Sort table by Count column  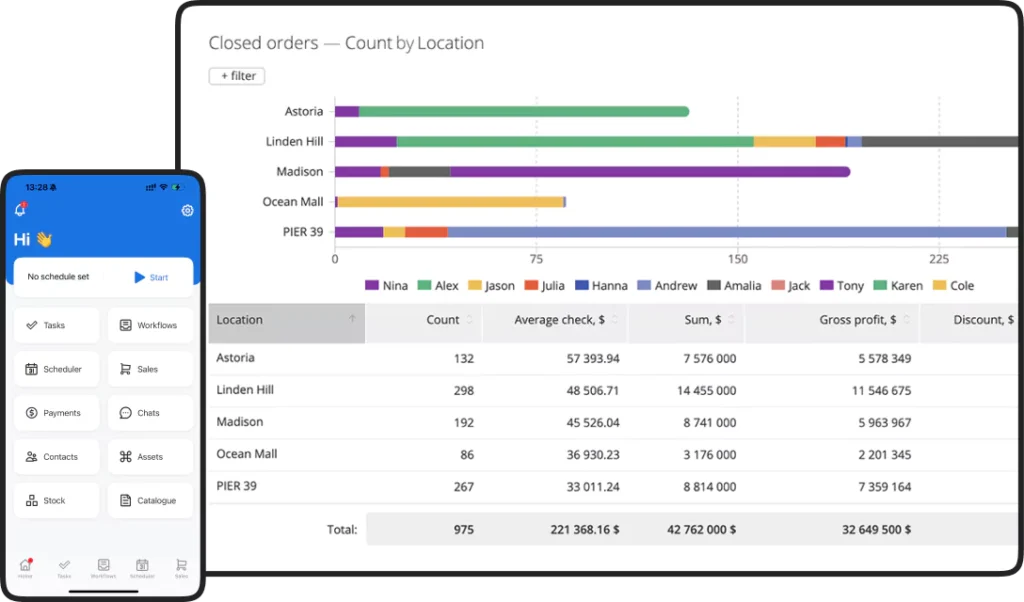click(442, 320)
